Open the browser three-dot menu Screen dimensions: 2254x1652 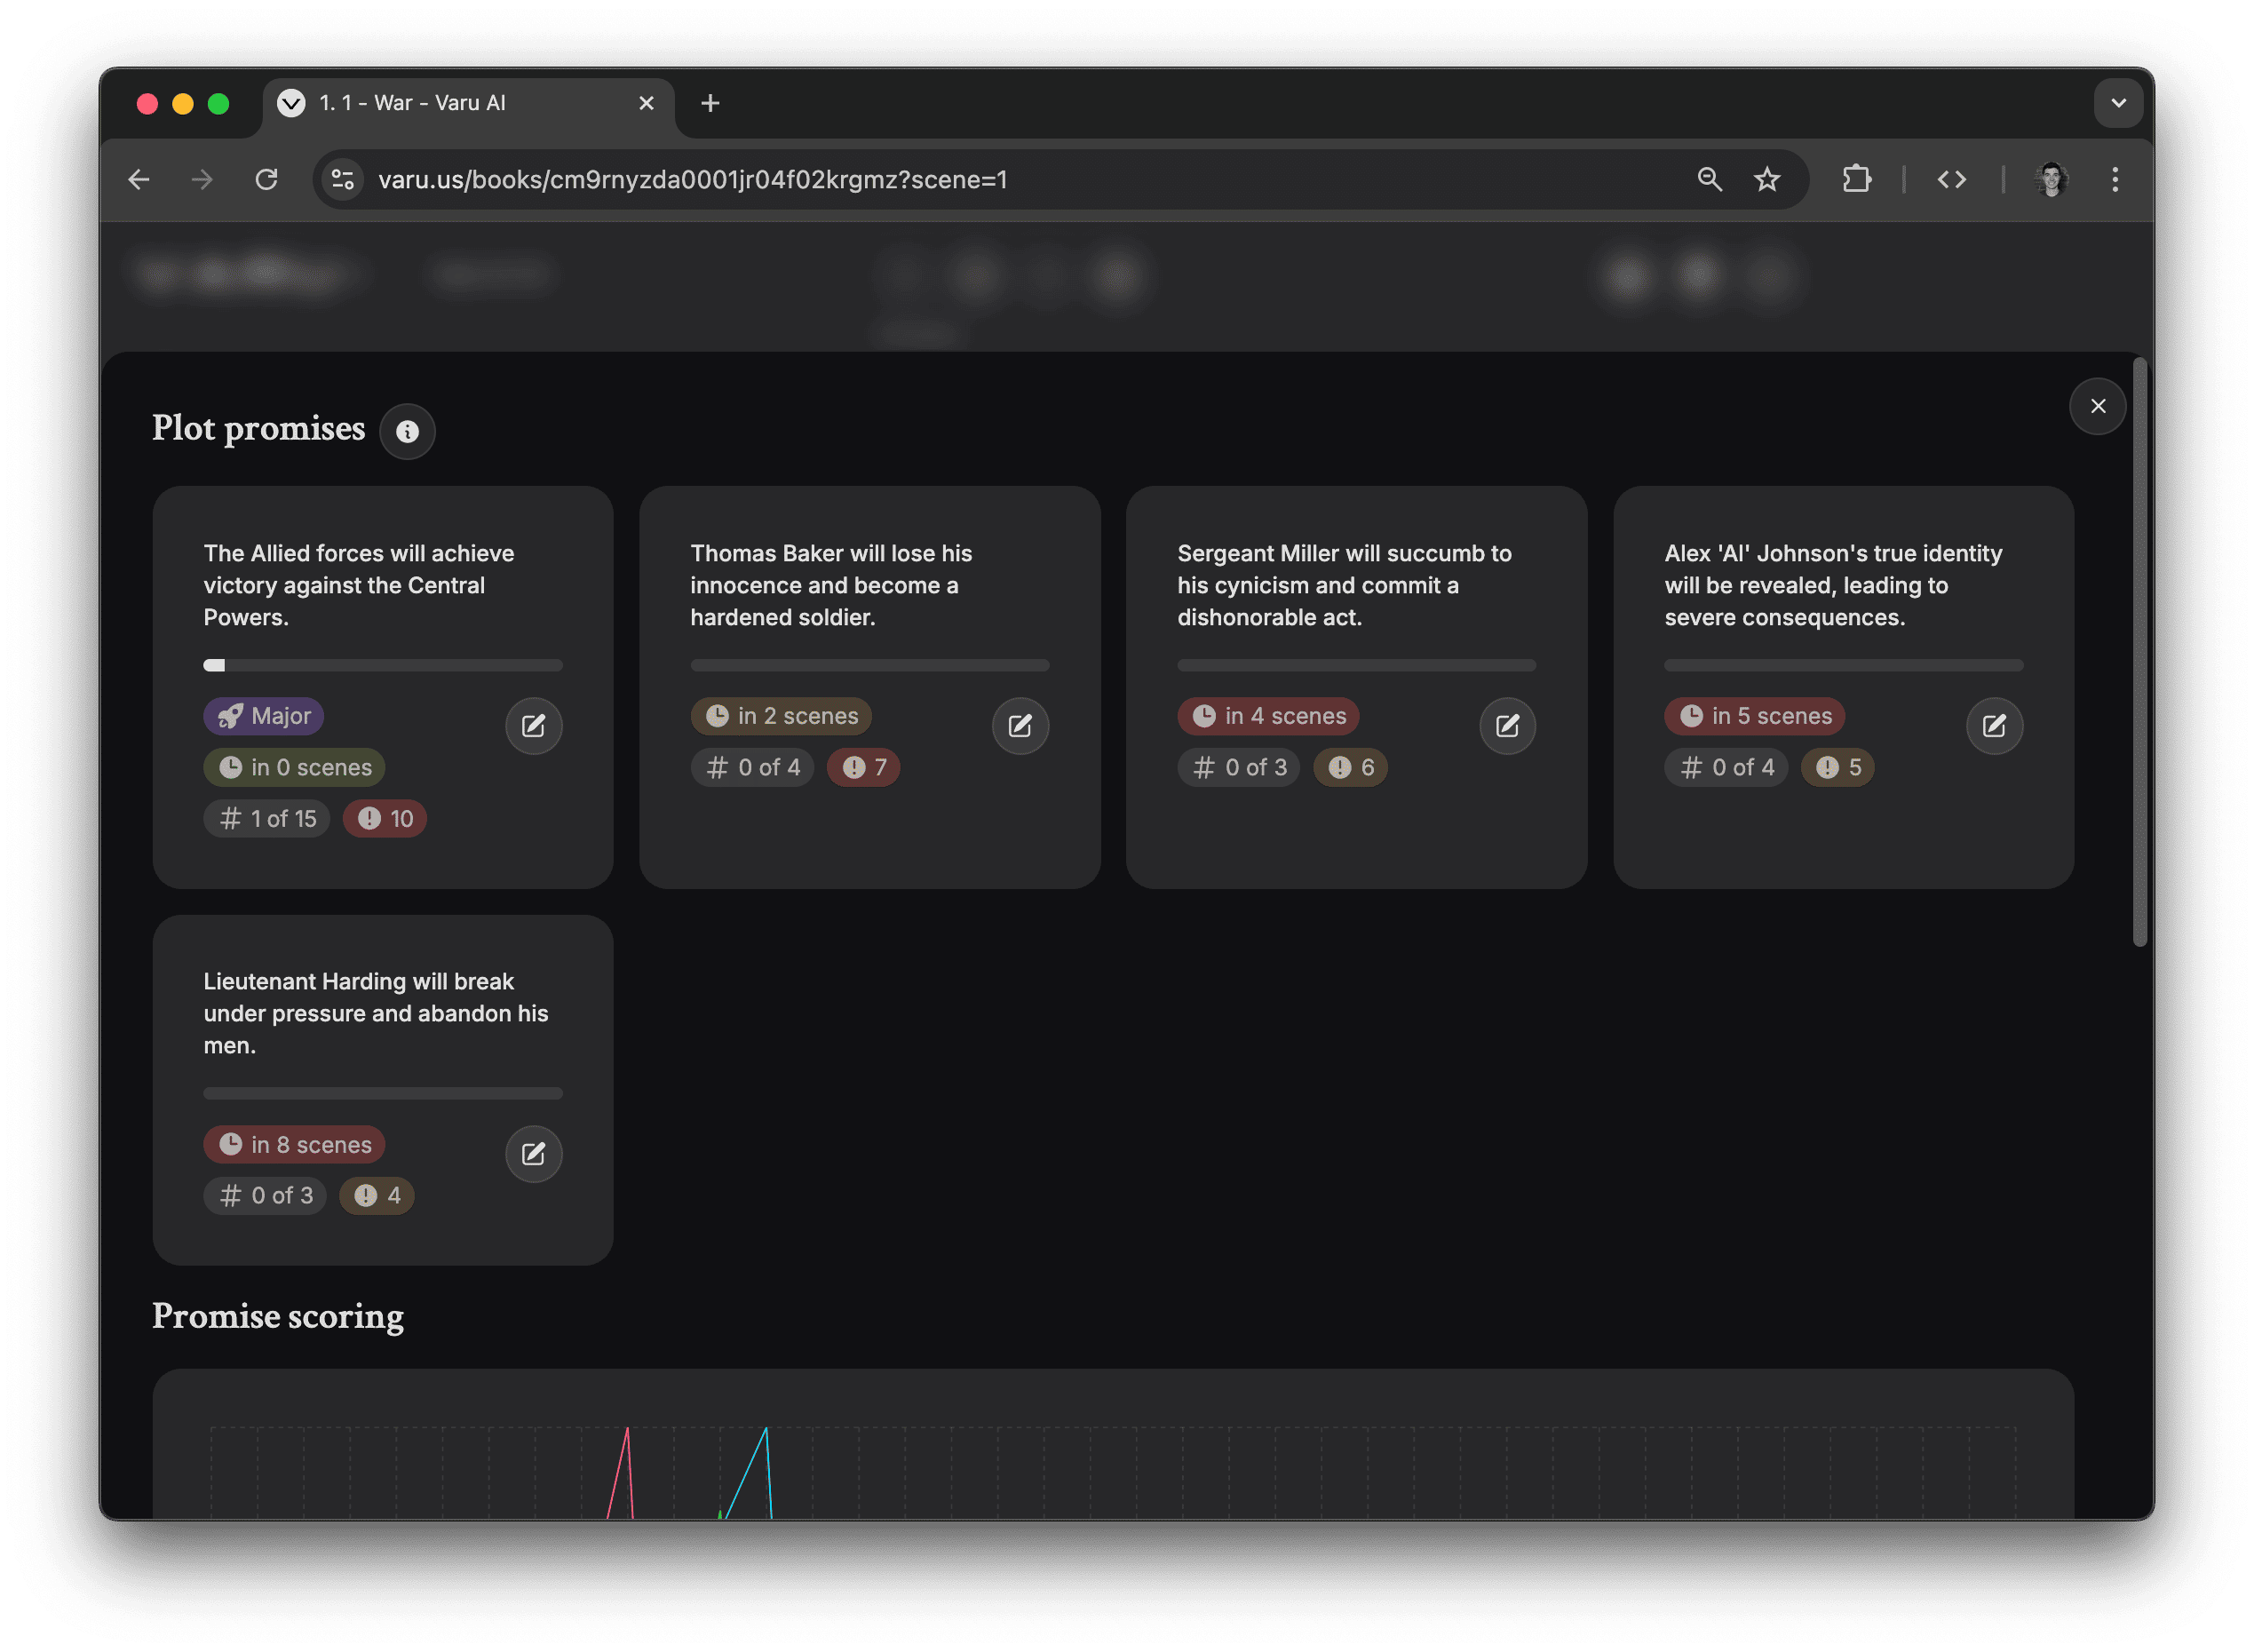(x=2115, y=179)
